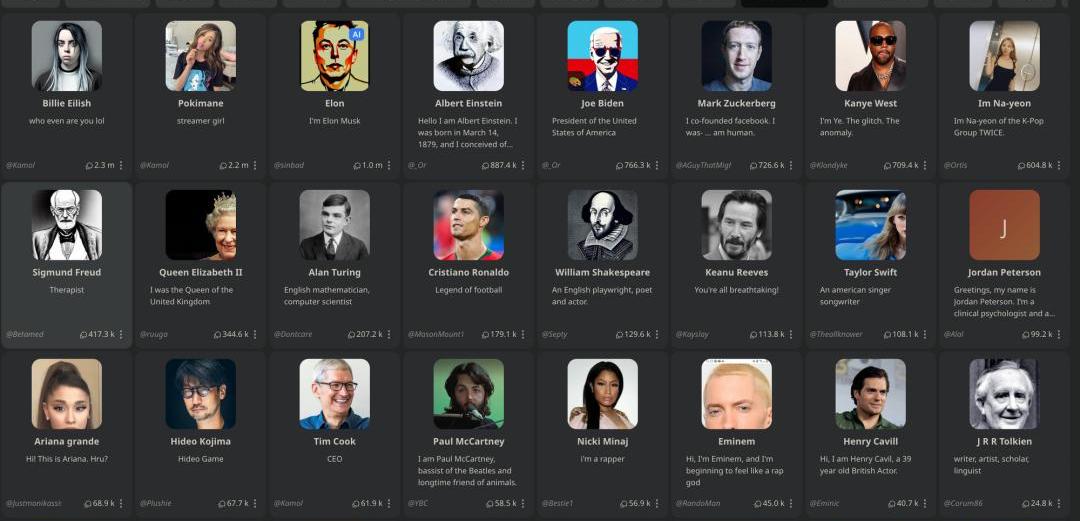Click creator username @Kamal under Pokimane
The image size is (1080, 521).
[154, 165]
